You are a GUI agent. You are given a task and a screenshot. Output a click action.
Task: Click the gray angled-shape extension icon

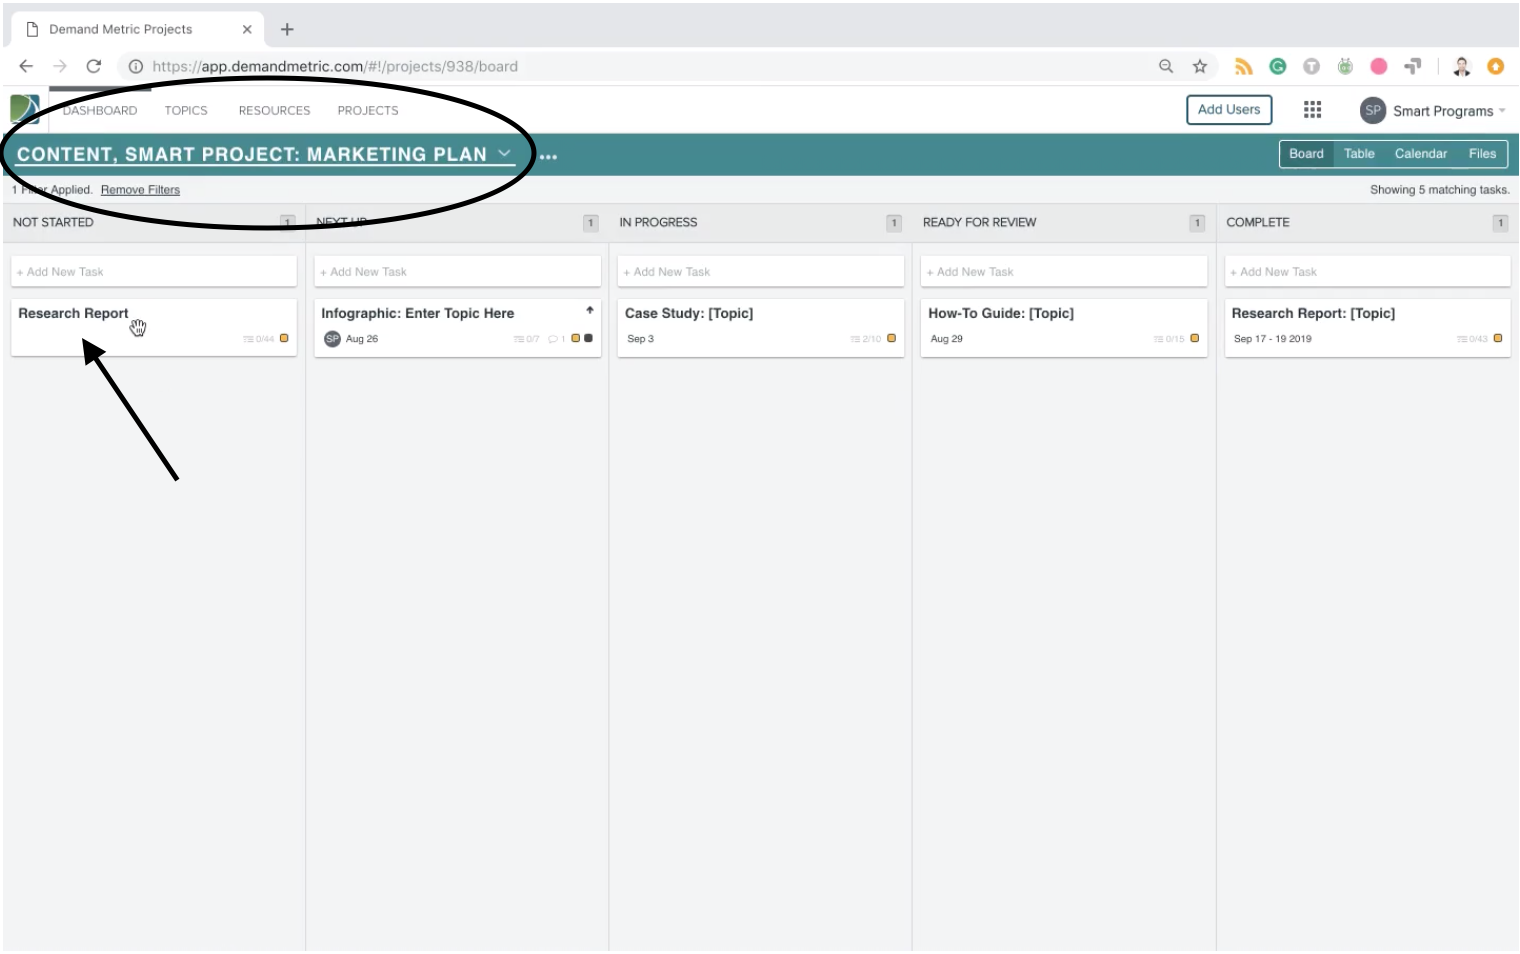click(1412, 66)
